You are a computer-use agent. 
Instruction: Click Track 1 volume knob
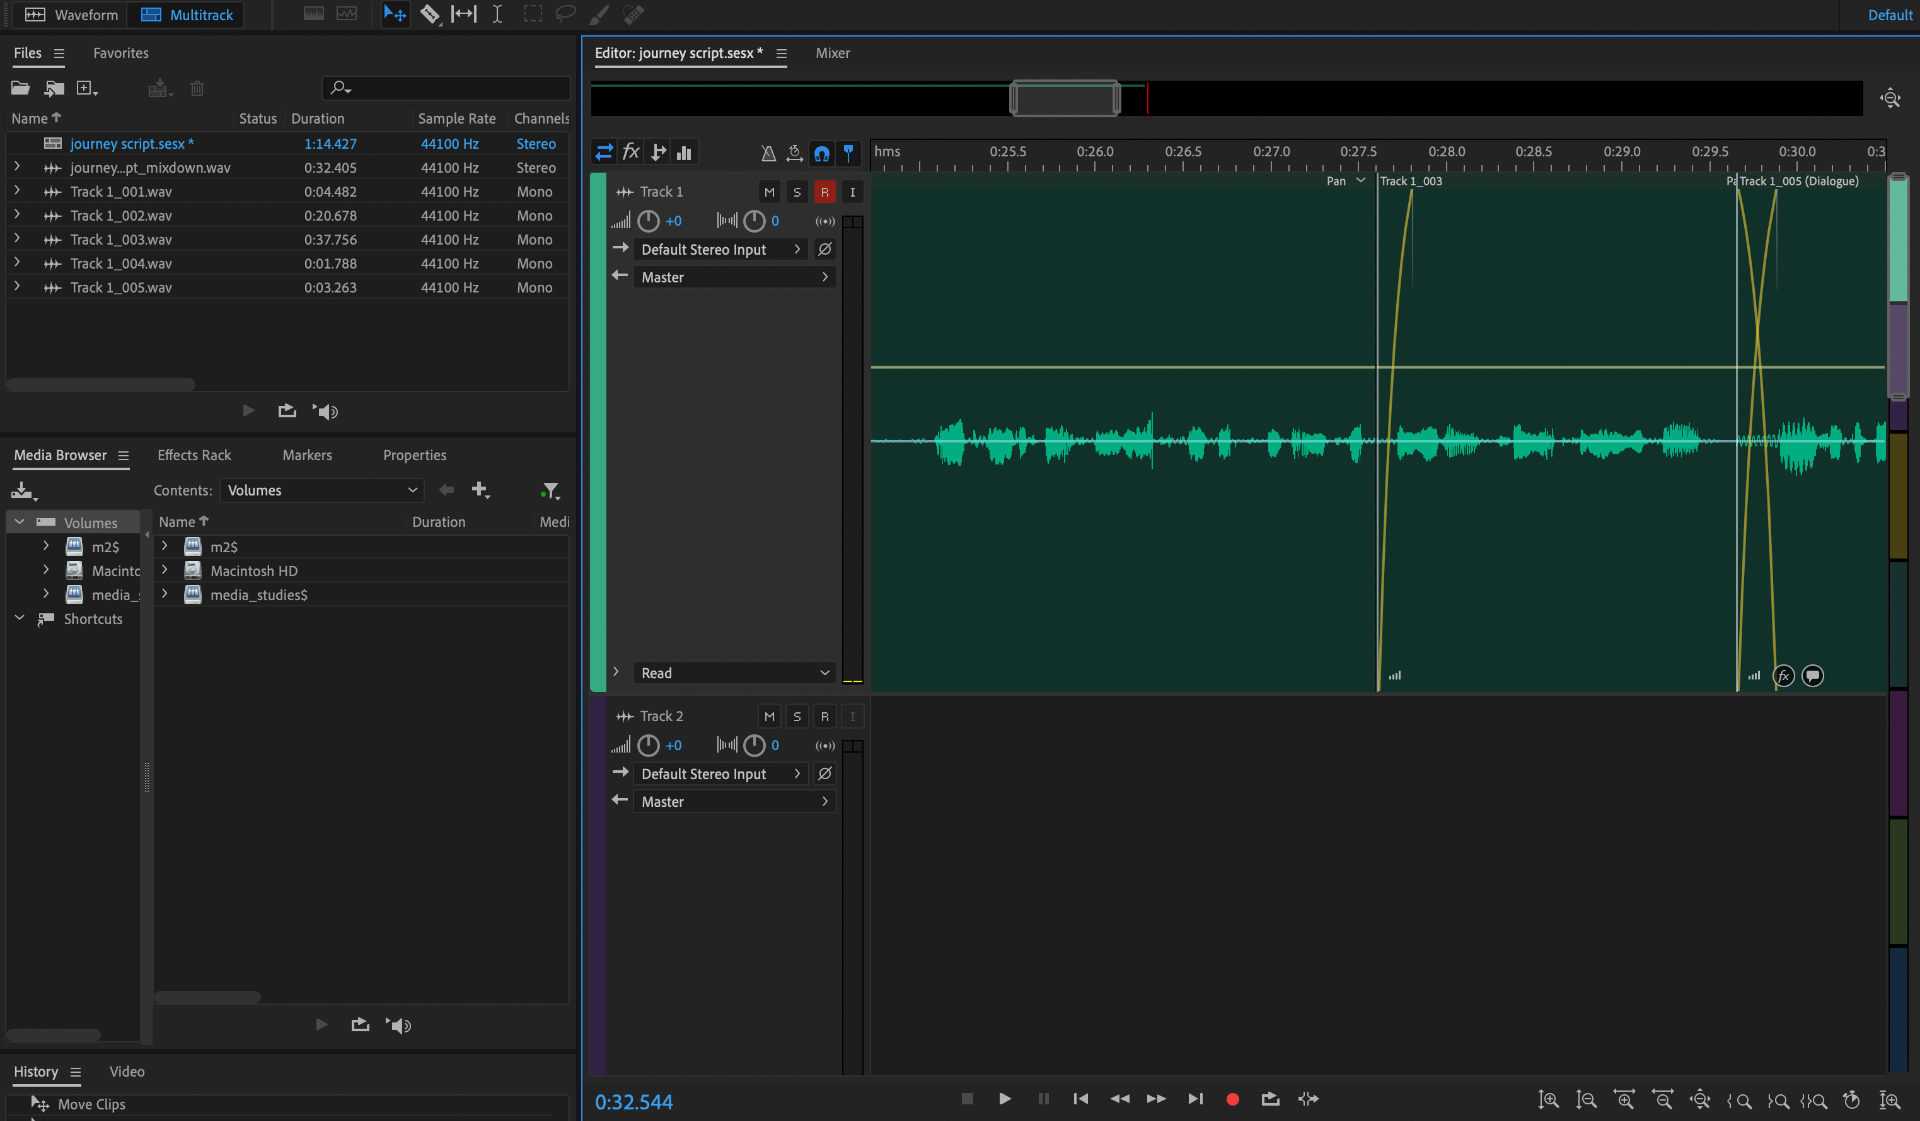pos(648,221)
